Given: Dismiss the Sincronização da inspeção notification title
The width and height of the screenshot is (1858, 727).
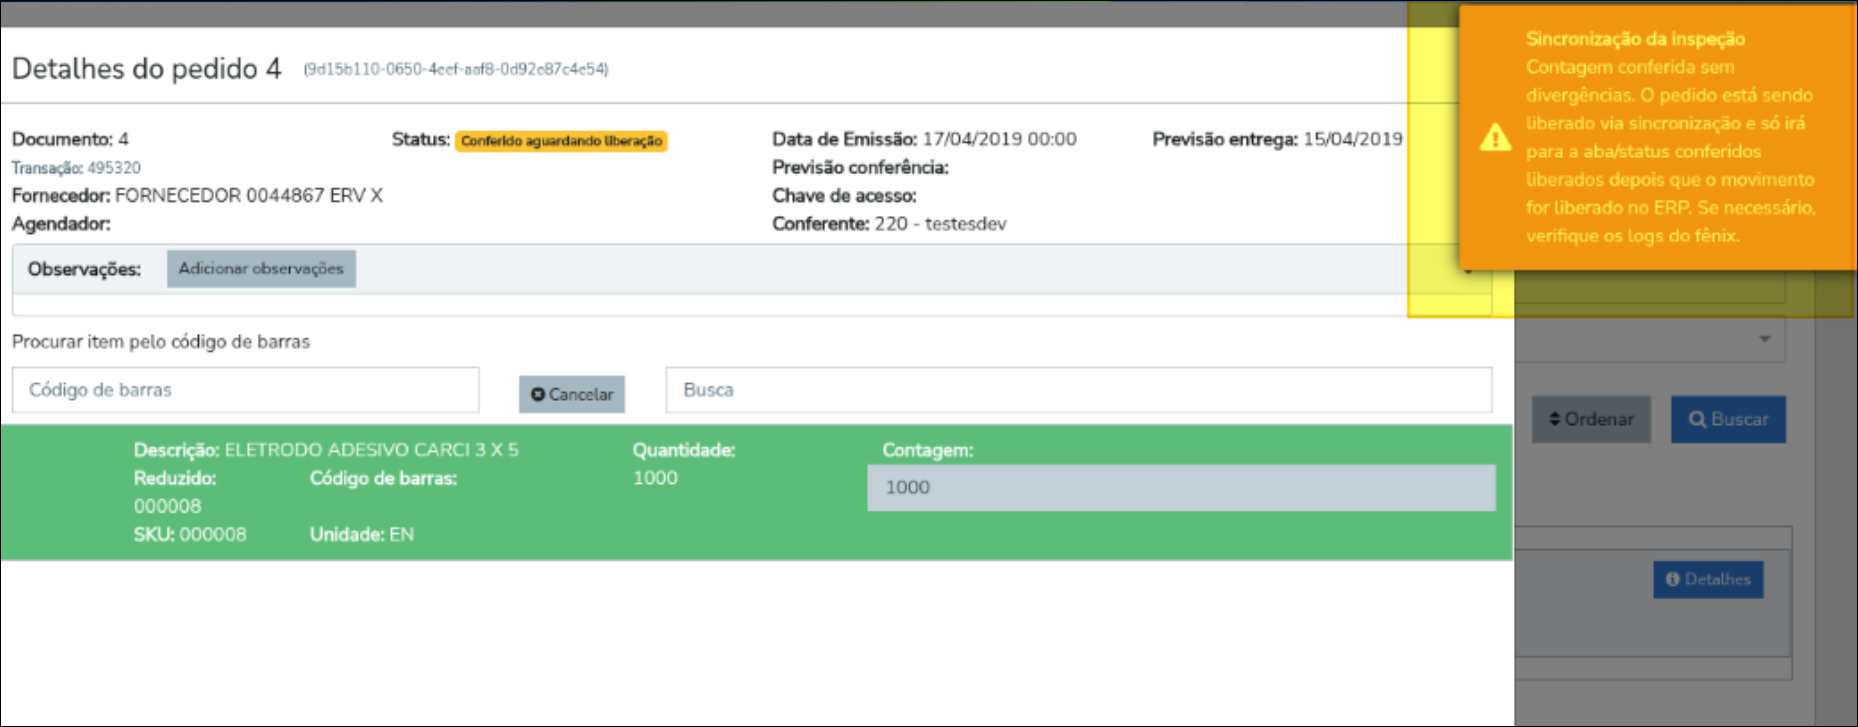Looking at the screenshot, I should tap(1635, 39).
